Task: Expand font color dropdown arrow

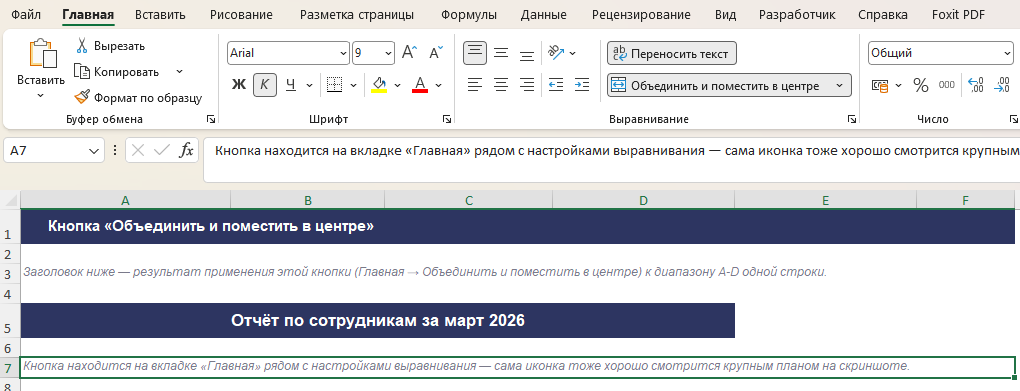Action: pos(438,85)
